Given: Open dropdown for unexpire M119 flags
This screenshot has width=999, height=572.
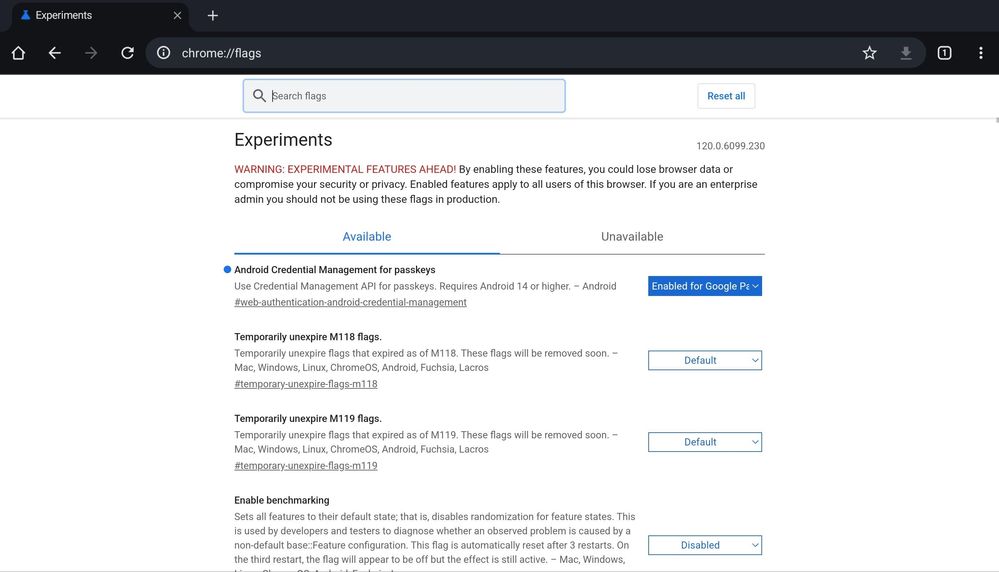Looking at the screenshot, I should pos(705,442).
